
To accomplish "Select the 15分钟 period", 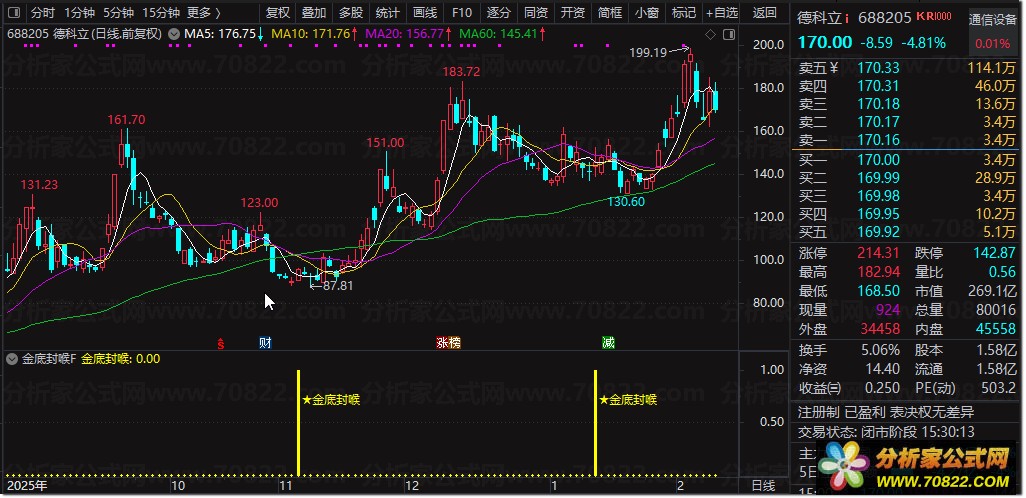I will (161, 12).
